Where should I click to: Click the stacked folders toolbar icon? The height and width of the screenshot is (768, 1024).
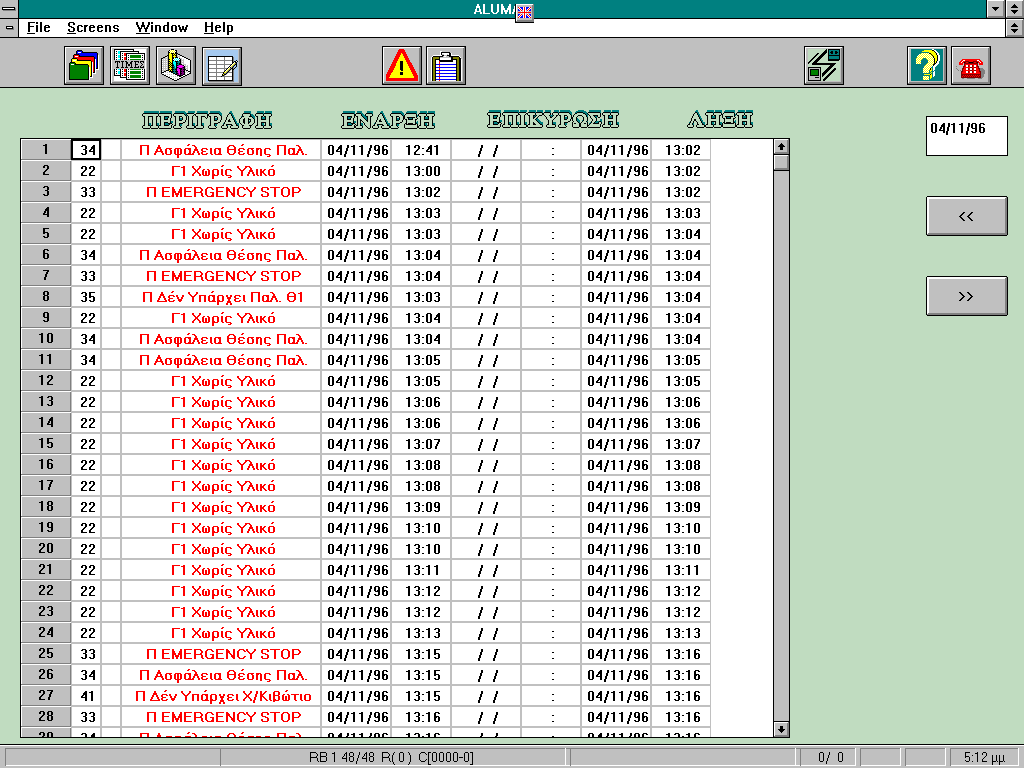[x=85, y=66]
